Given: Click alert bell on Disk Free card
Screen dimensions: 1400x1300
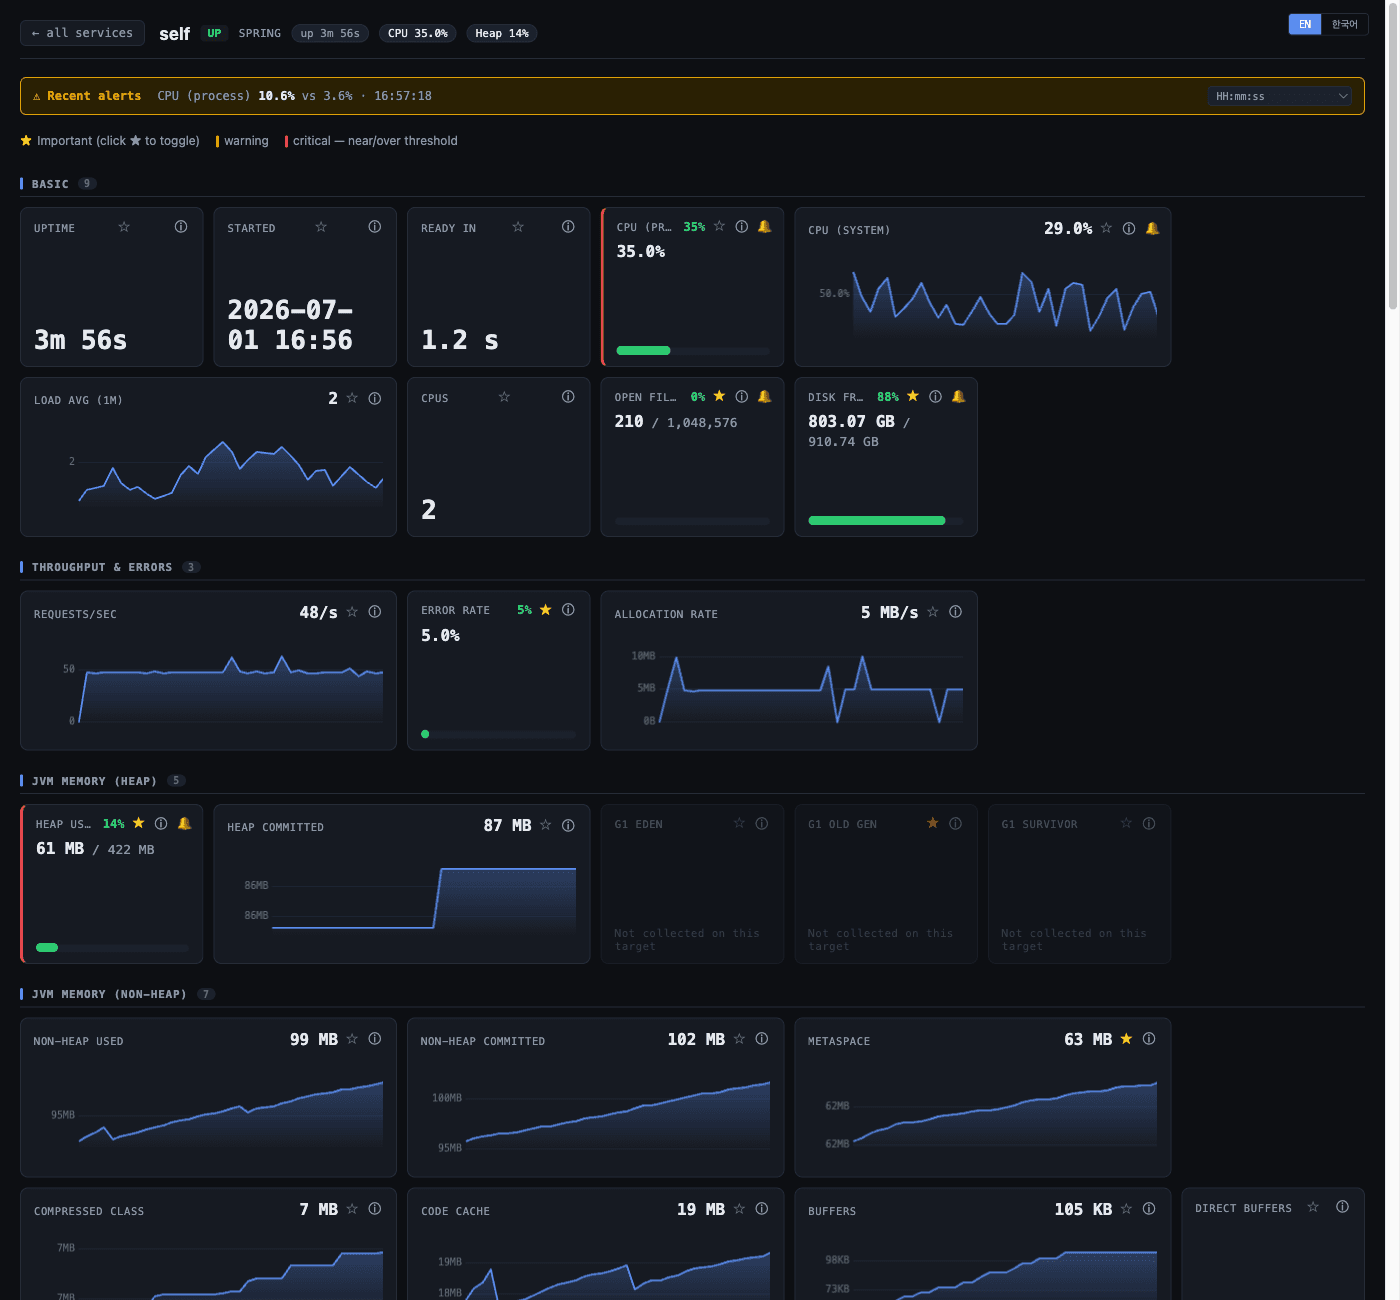Looking at the screenshot, I should pyautogui.click(x=959, y=397).
